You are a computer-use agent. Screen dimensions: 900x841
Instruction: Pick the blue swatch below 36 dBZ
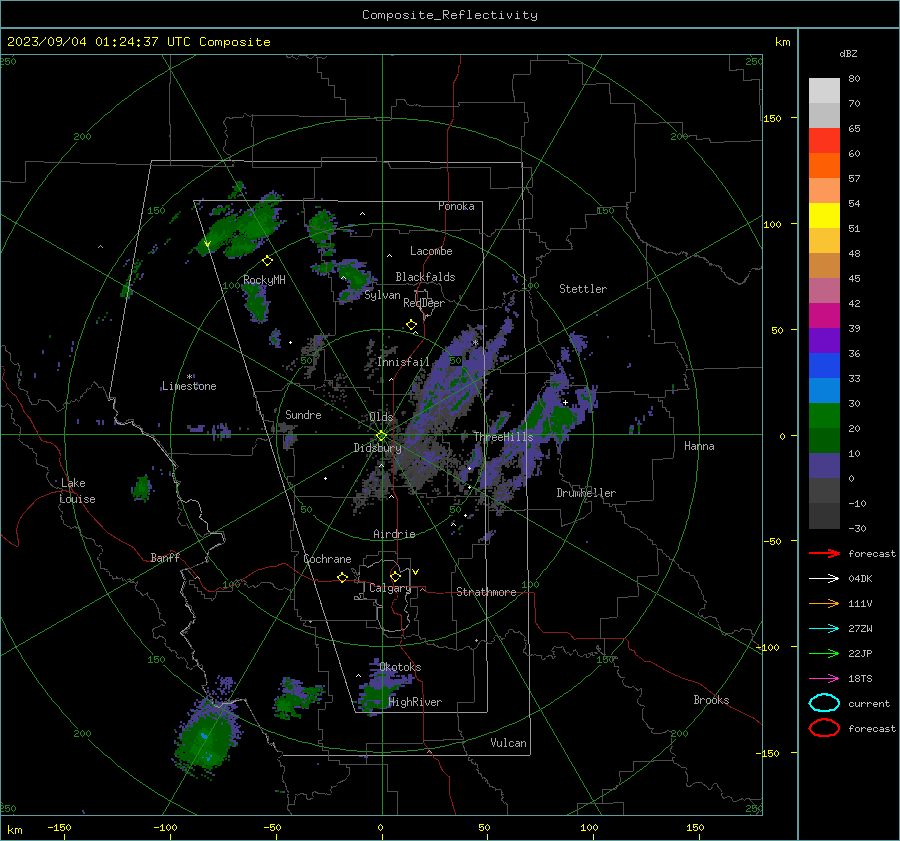pyautogui.click(x=824, y=366)
